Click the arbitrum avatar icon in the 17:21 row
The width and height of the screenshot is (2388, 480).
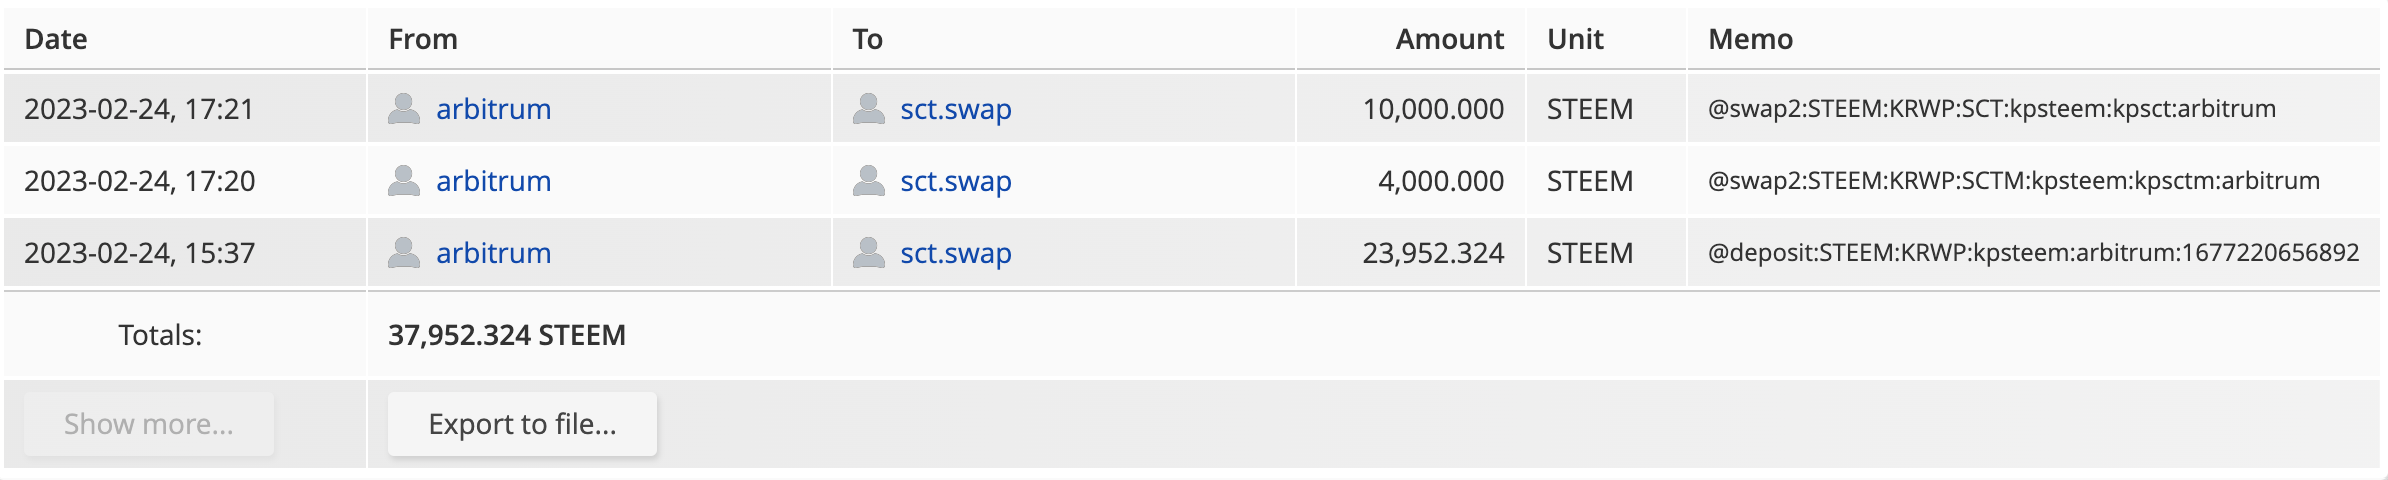pyautogui.click(x=404, y=109)
